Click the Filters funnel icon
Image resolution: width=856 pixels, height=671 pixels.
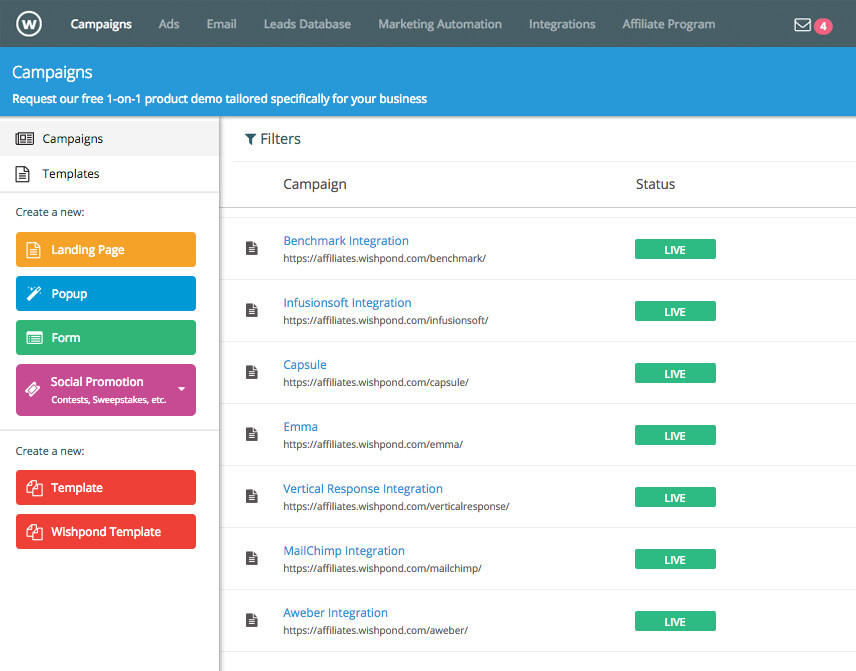click(250, 139)
